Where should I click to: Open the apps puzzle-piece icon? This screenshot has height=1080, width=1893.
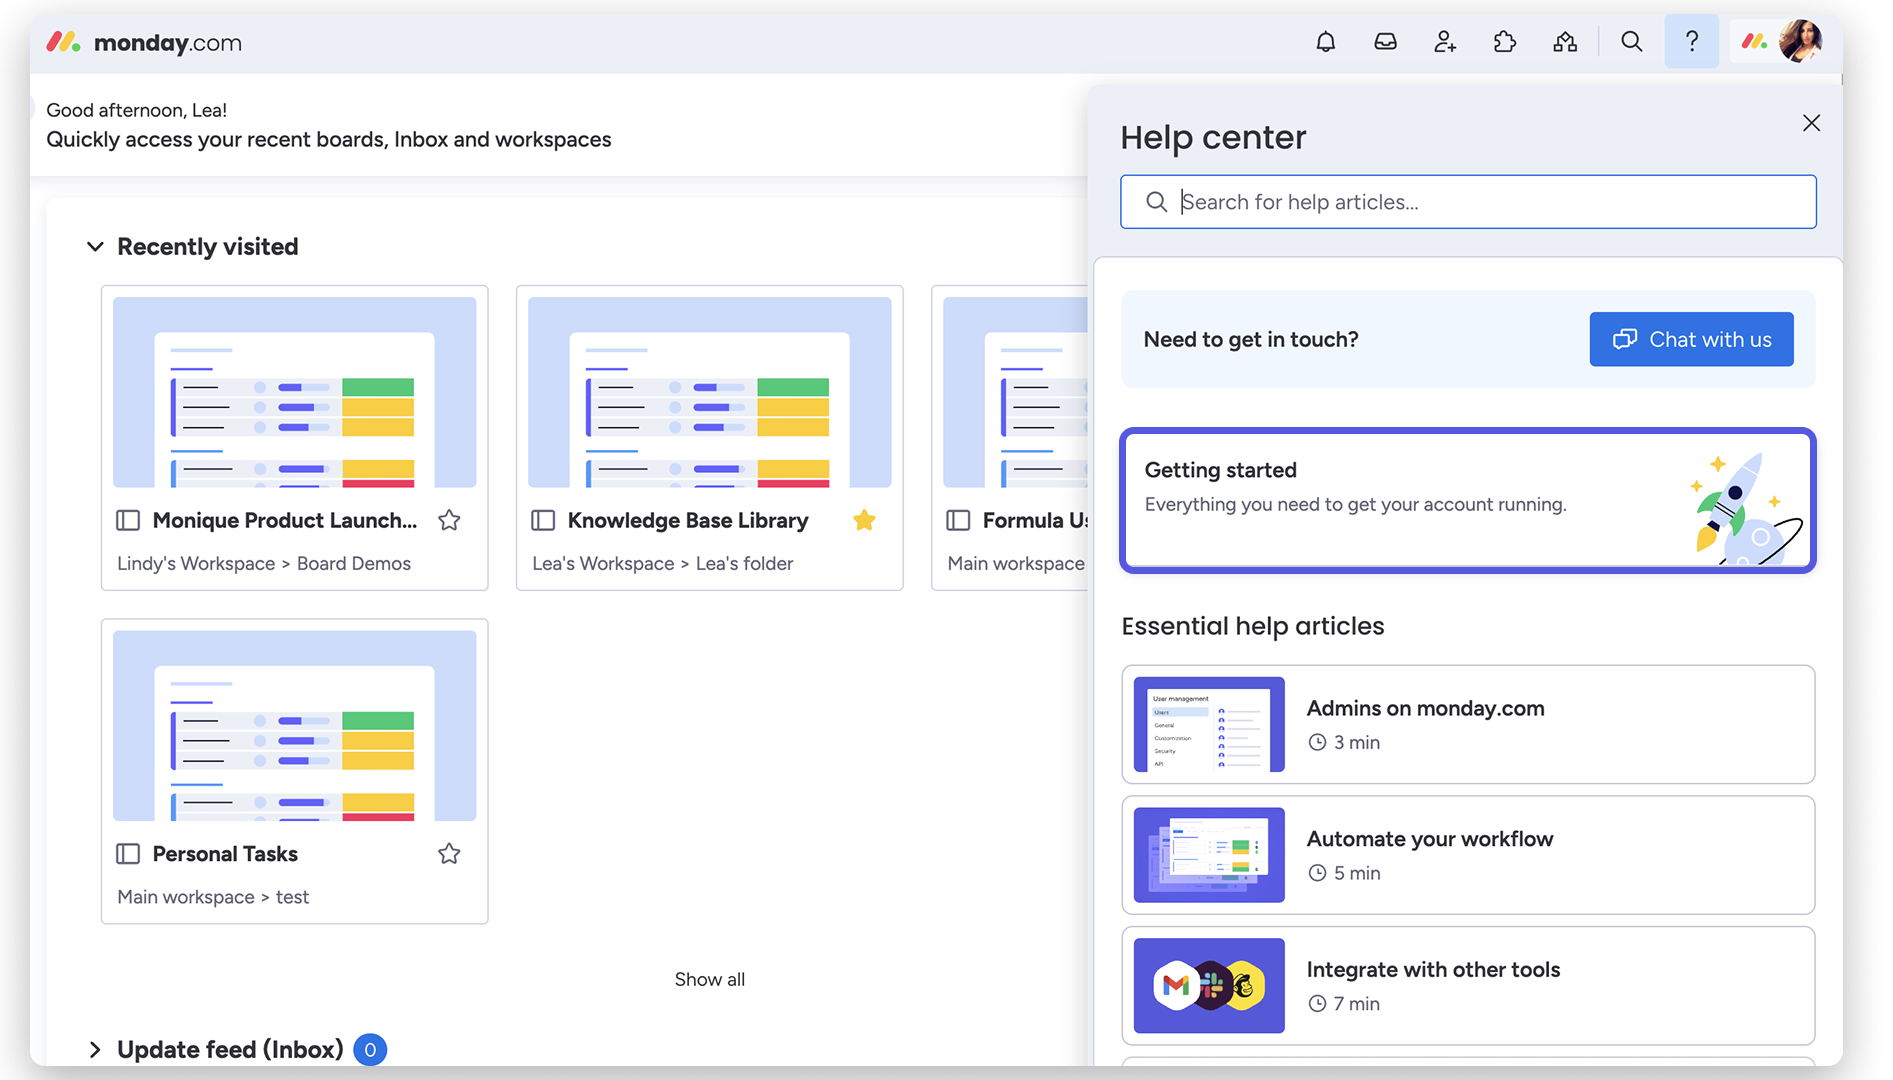[1504, 42]
